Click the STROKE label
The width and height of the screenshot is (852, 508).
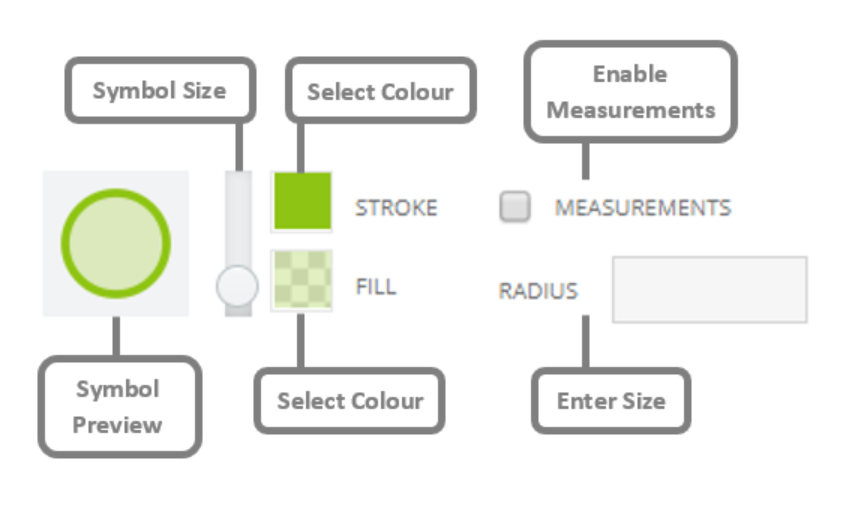(x=396, y=208)
